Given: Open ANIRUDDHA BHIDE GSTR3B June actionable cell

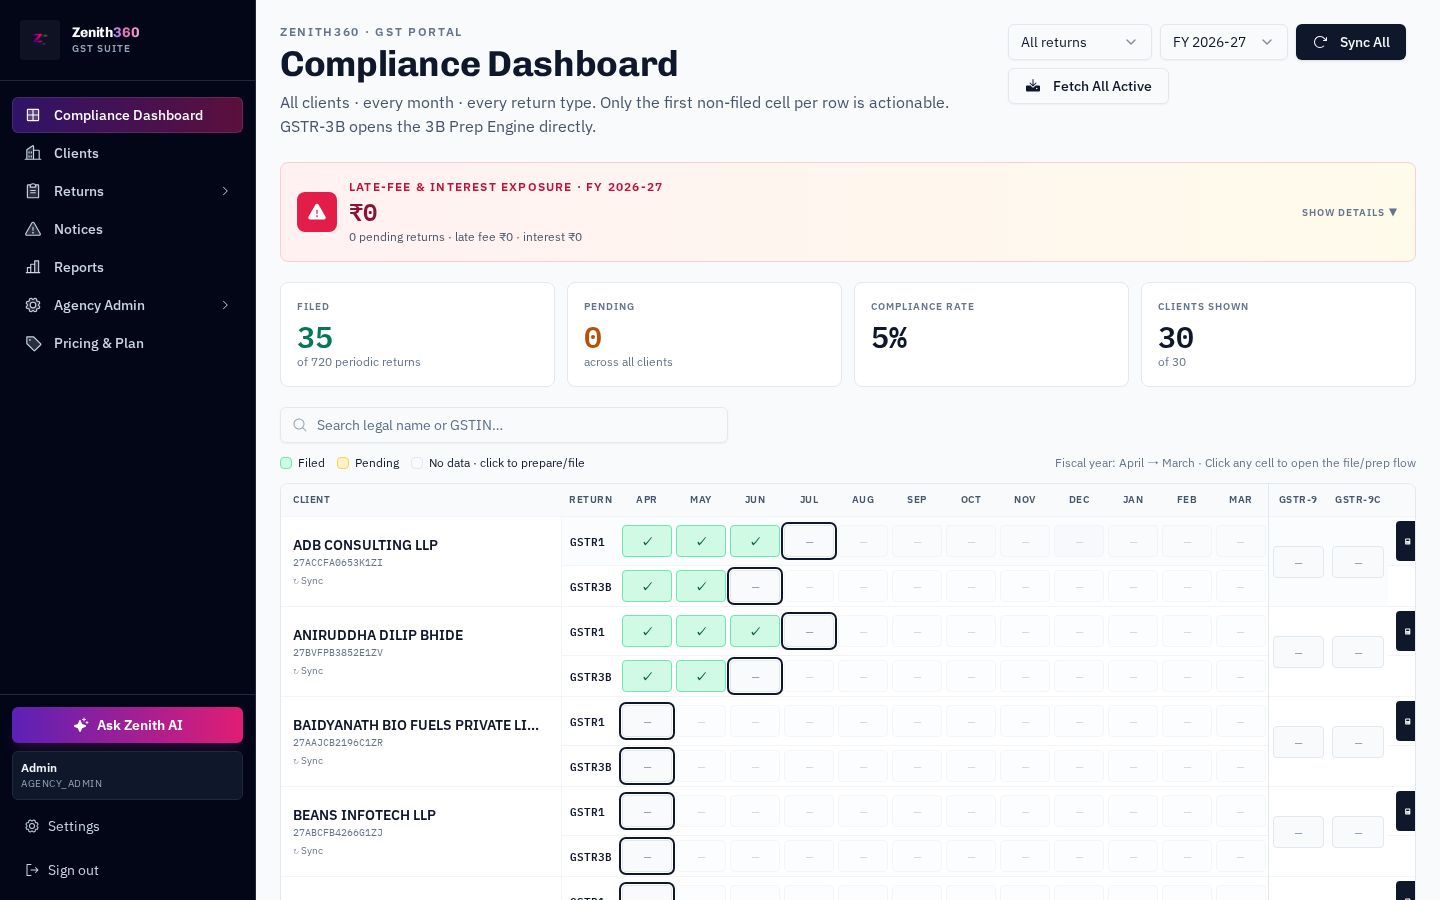Looking at the screenshot, I should pyautogui.click(x=755, y=676).
